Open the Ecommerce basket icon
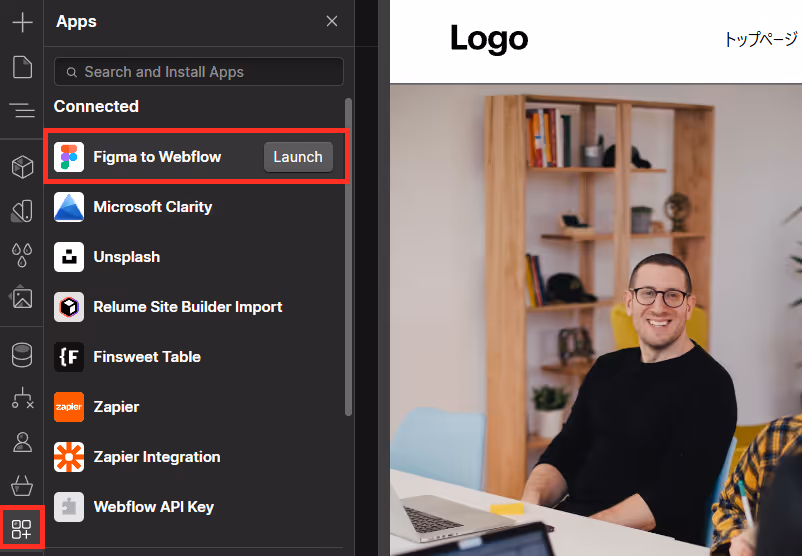Image resolution: width=802 pixels, height=556 pixels. (22, 485)
